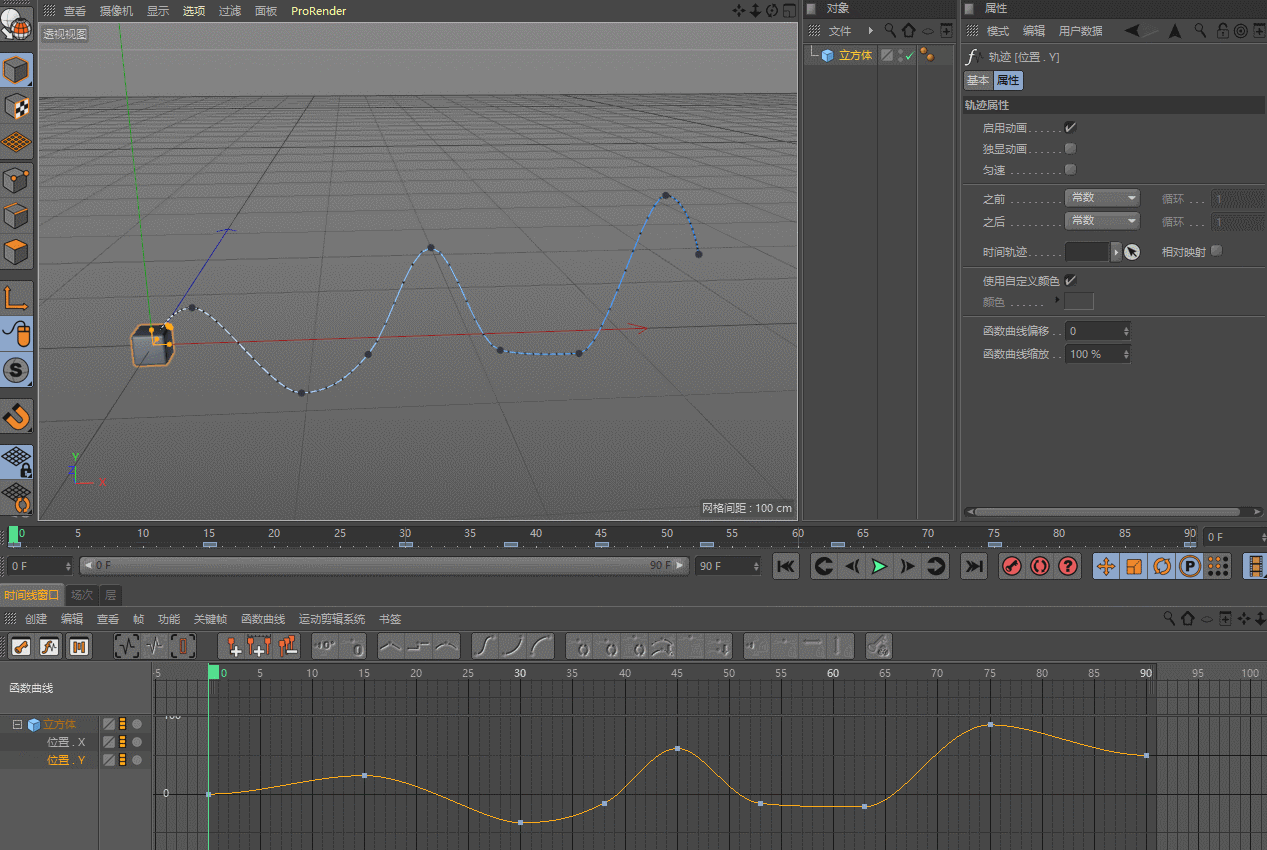The height and width of the screenshot is (850, 1267).
Task: Open 之后 dropdown set to 常数
Action: pyautogui.click(x=1102, y=220)
